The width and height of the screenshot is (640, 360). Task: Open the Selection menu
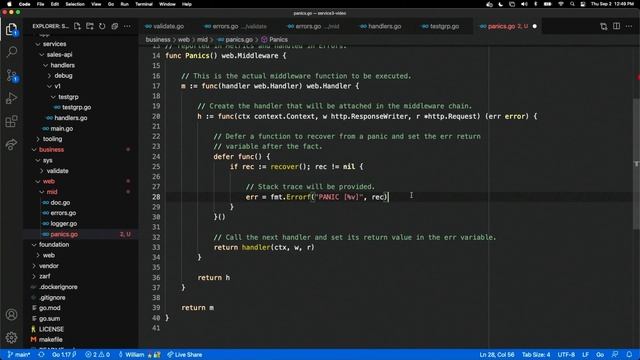point(75,4)
